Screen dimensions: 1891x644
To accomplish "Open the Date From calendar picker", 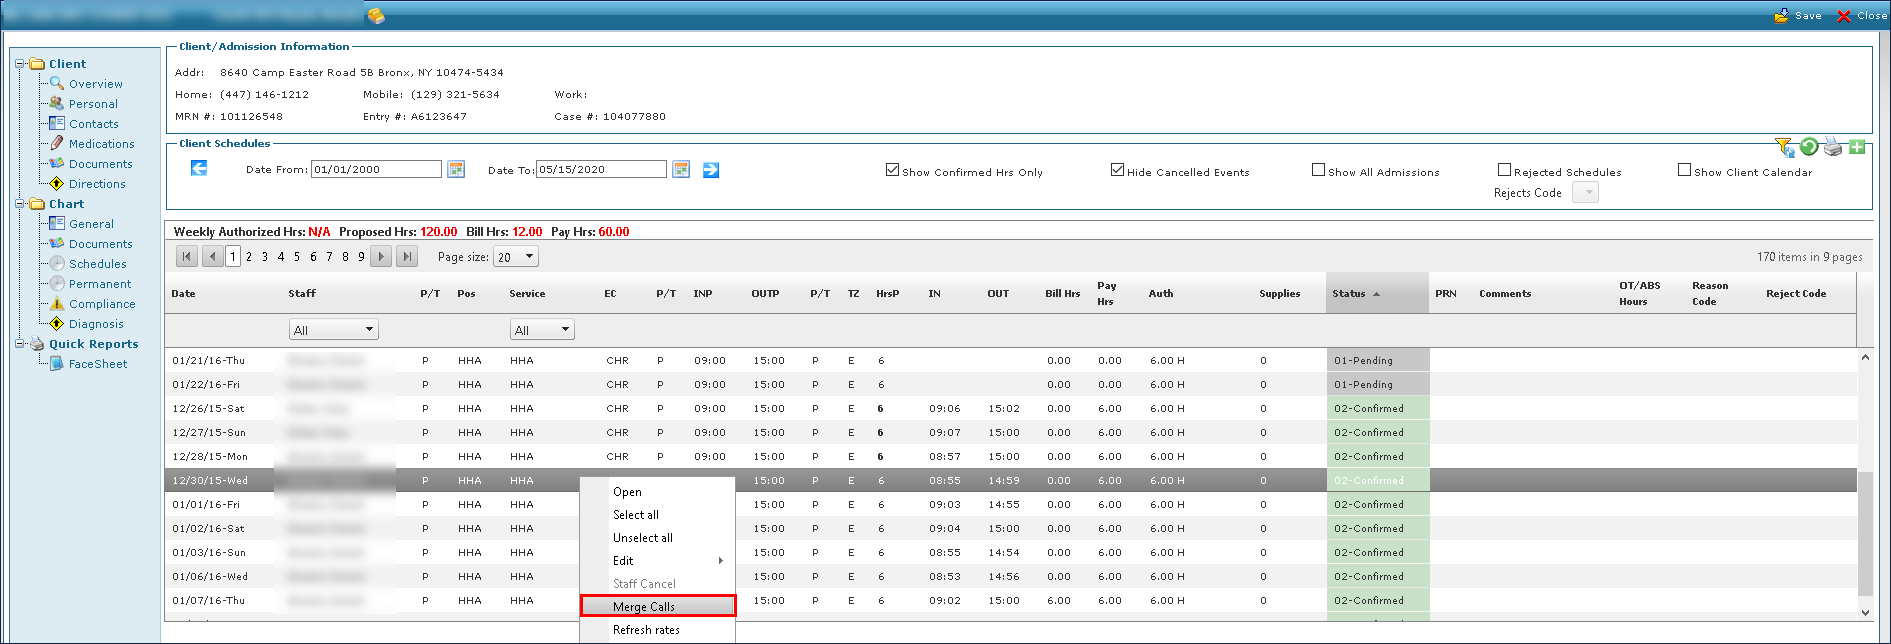I will [456, 170].
